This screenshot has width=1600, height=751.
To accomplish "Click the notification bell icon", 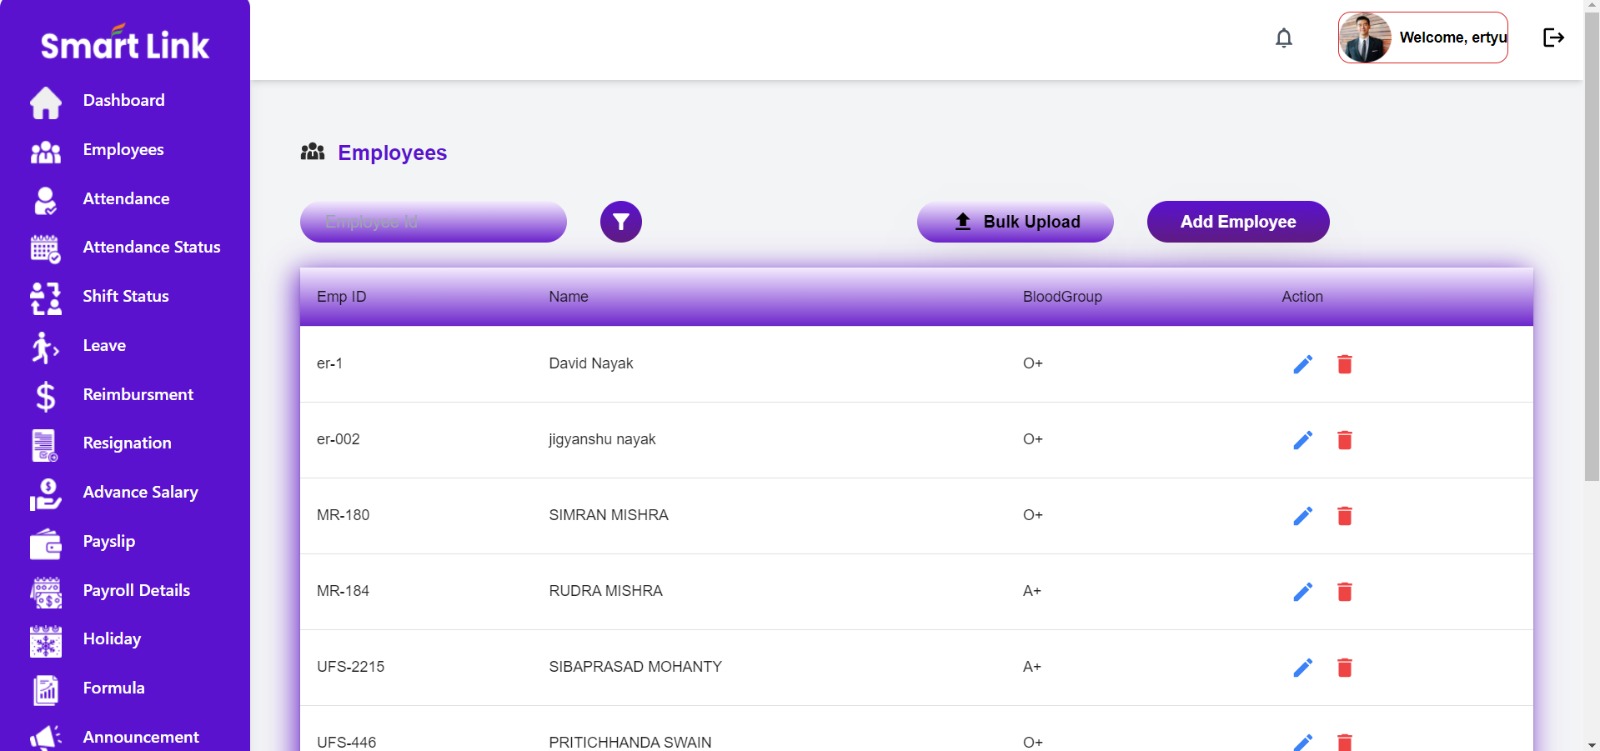I will [1284, 38].
